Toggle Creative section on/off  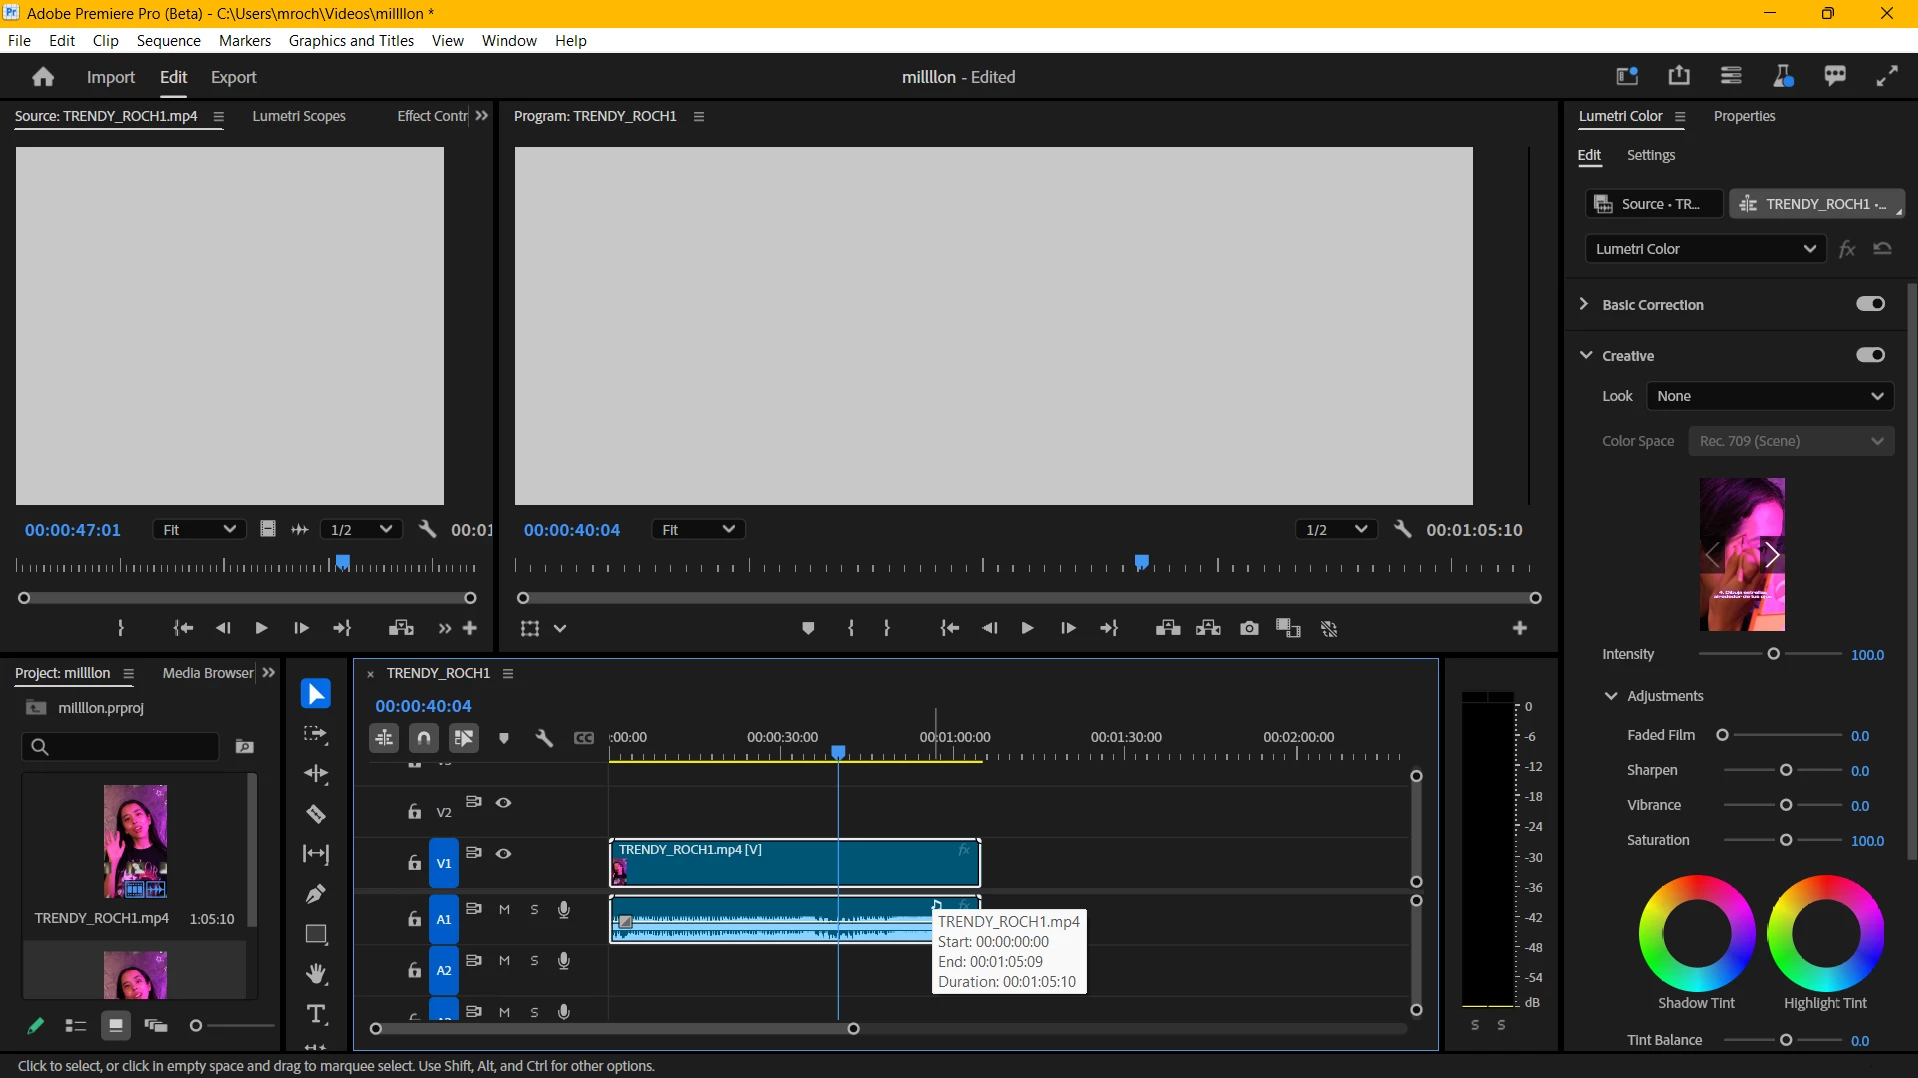coord(1870,355)
